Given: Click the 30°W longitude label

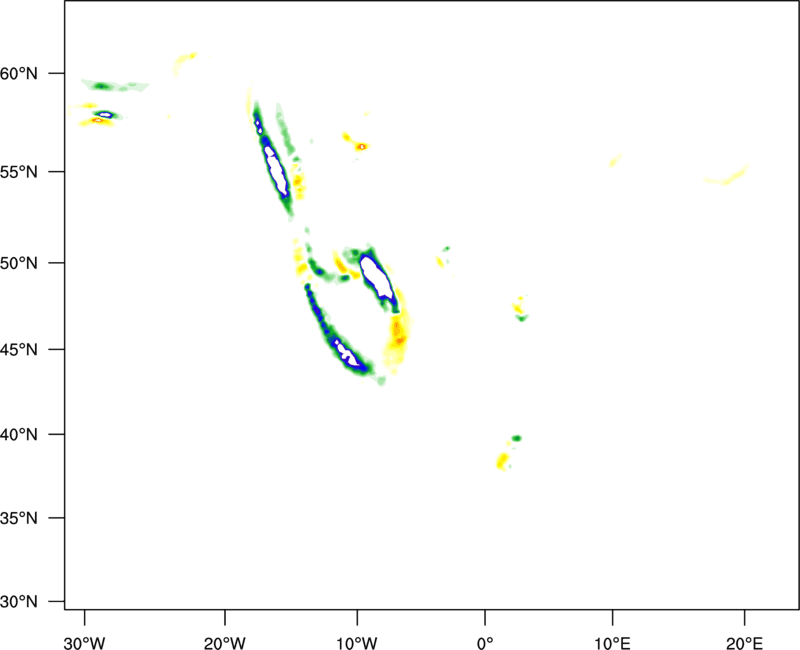Looking at the screenshot, I should [85, 643].
